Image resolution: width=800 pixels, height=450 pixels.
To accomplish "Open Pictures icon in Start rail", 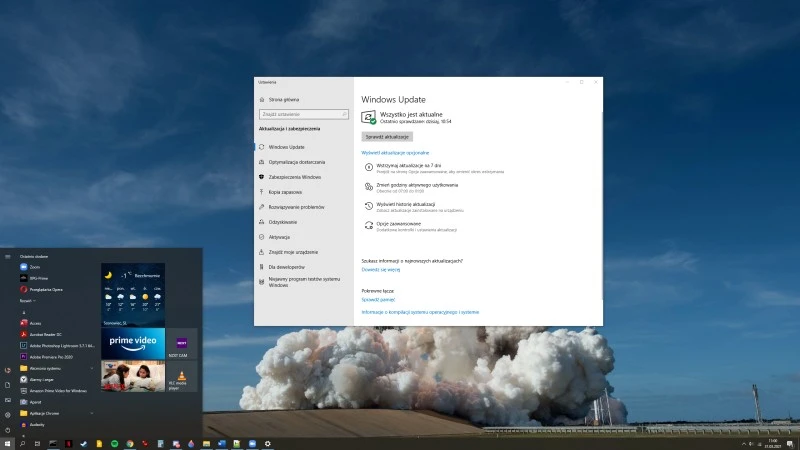I will point(8,400).
